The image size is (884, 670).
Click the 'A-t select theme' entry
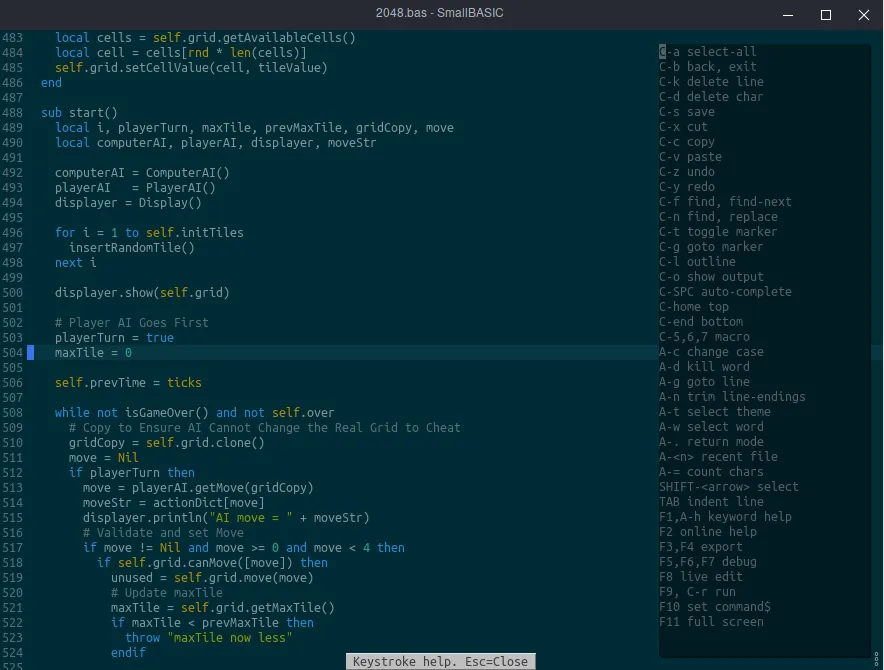pyautogui.click(x=715, y=412)
